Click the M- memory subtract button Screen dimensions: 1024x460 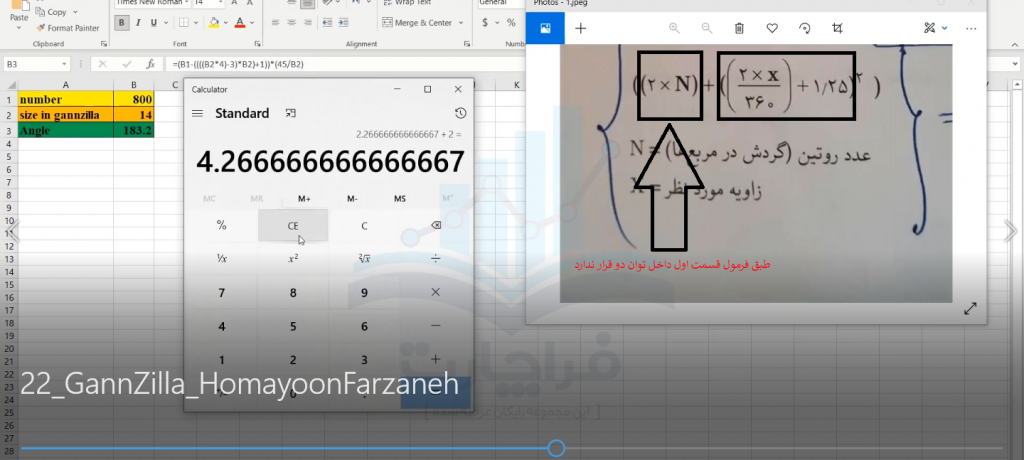pyautogui.click(x=352, y=199)
